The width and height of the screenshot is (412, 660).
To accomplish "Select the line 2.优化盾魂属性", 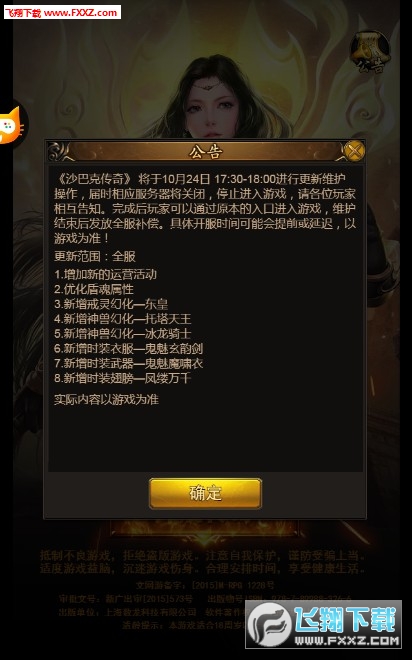I will 94,289.
